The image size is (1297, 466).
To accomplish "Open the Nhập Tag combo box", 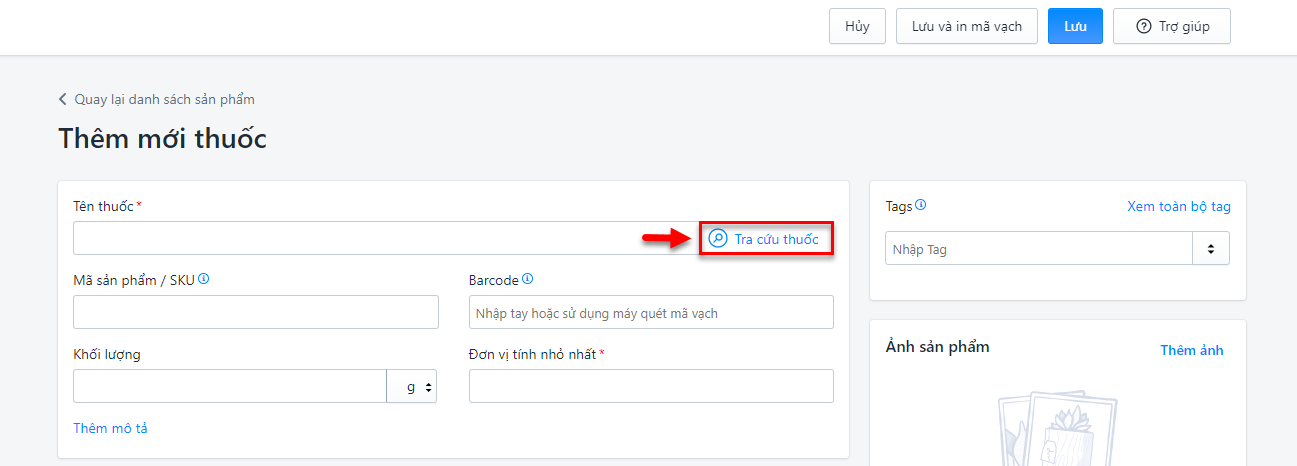I will pyautogui.click(x=1038, y=249).
